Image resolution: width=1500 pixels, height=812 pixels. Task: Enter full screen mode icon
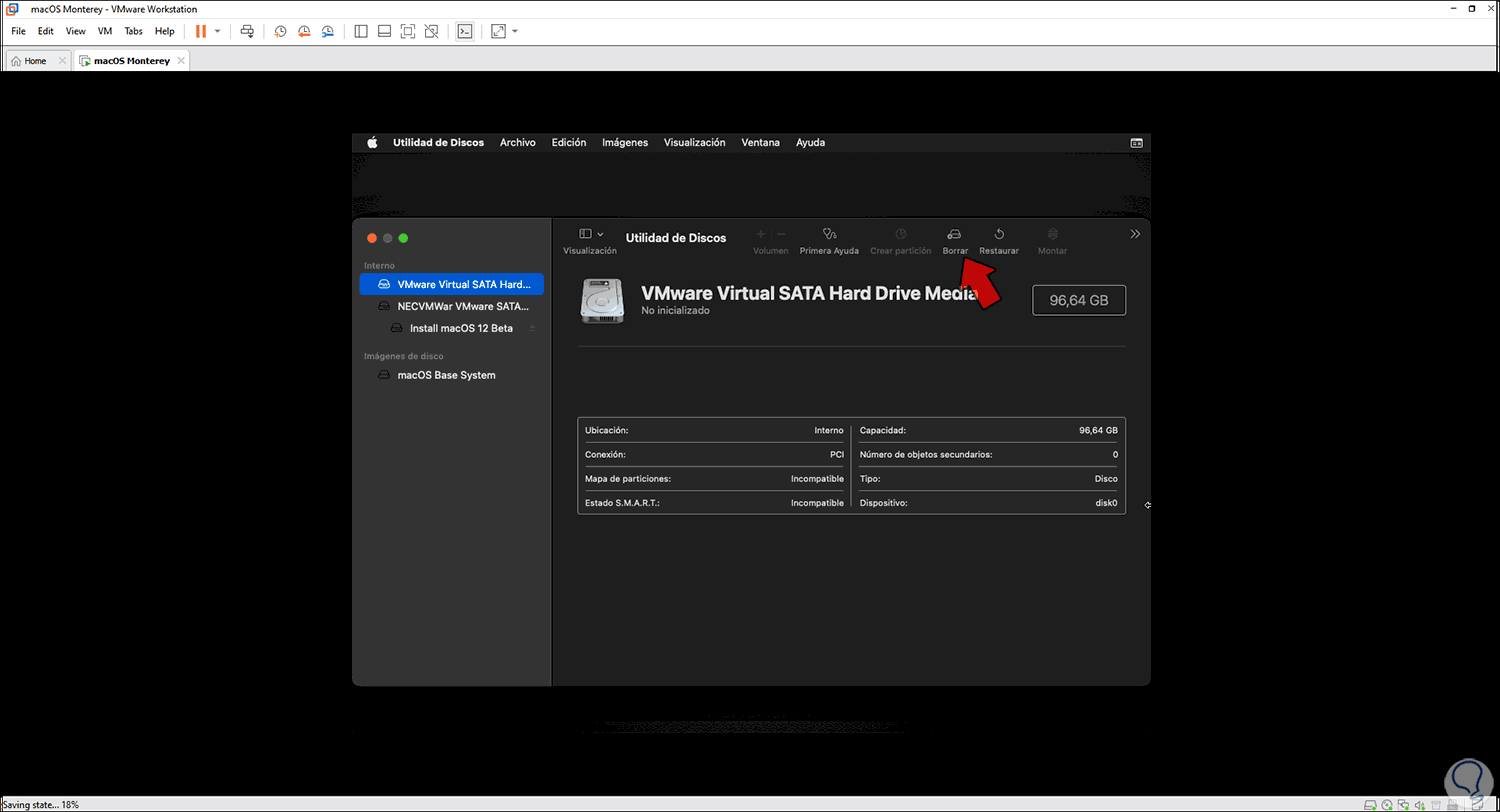point(407,31)
